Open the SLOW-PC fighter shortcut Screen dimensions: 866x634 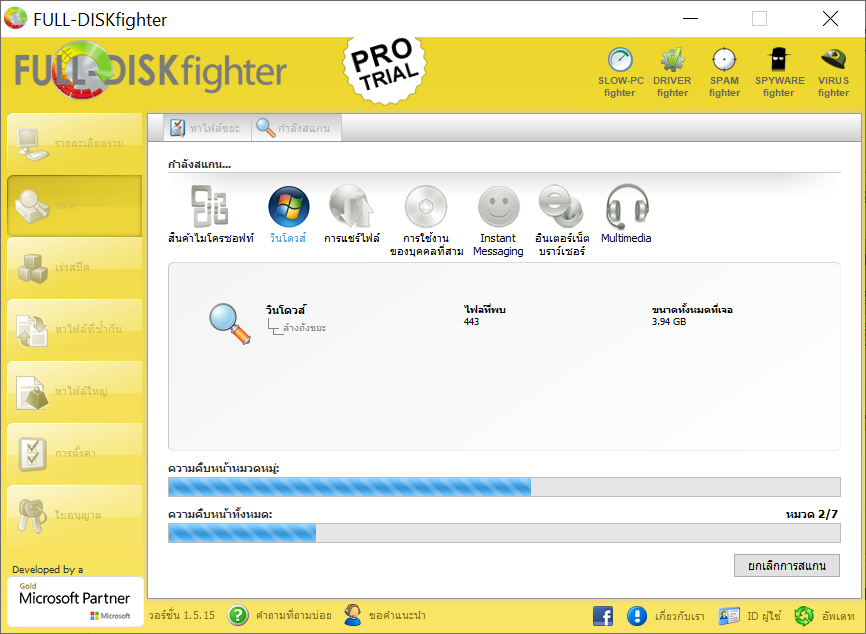(620, 73)
